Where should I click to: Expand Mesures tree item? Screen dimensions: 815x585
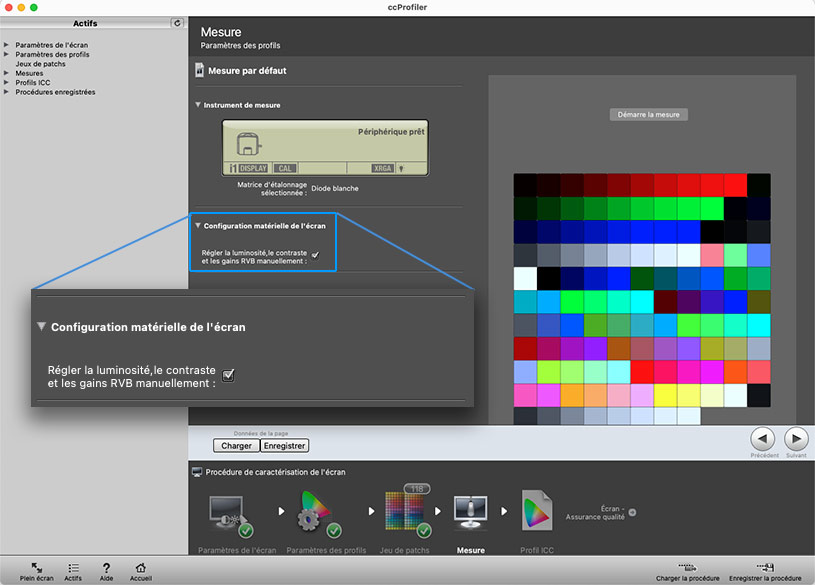click(6, 73)
